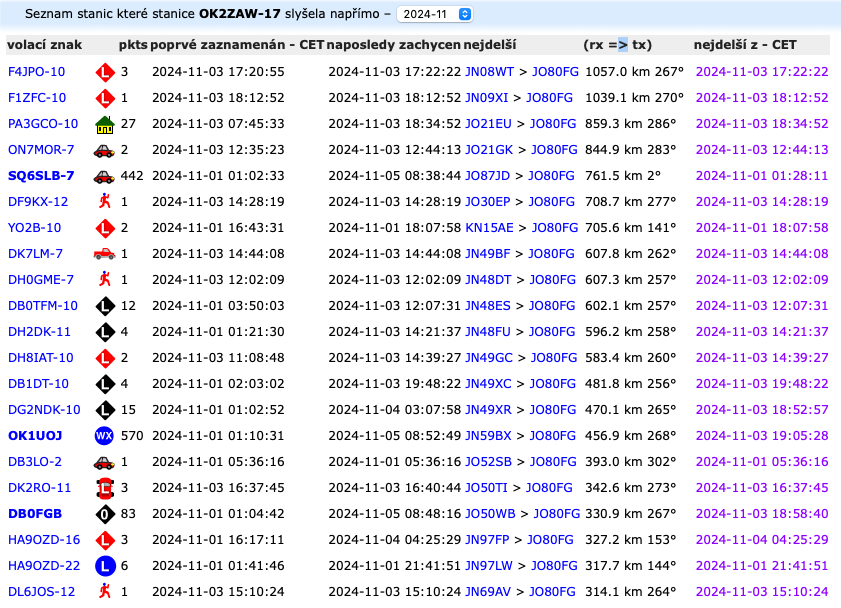841x608 pixels.
Task: Click the runner icon beside DF9KX-12
Action: (104, 202)
